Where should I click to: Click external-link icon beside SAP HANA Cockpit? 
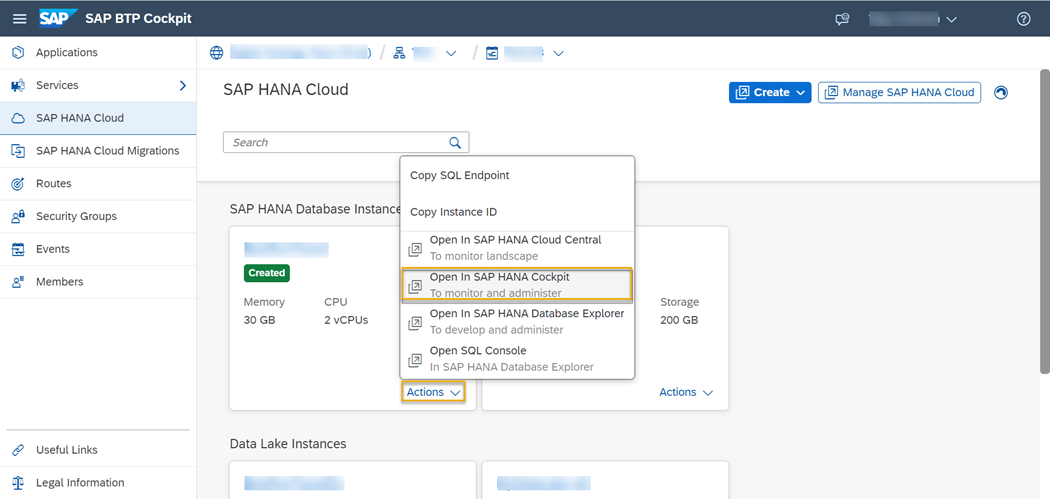pyautogui.click(x=415, y=286)
